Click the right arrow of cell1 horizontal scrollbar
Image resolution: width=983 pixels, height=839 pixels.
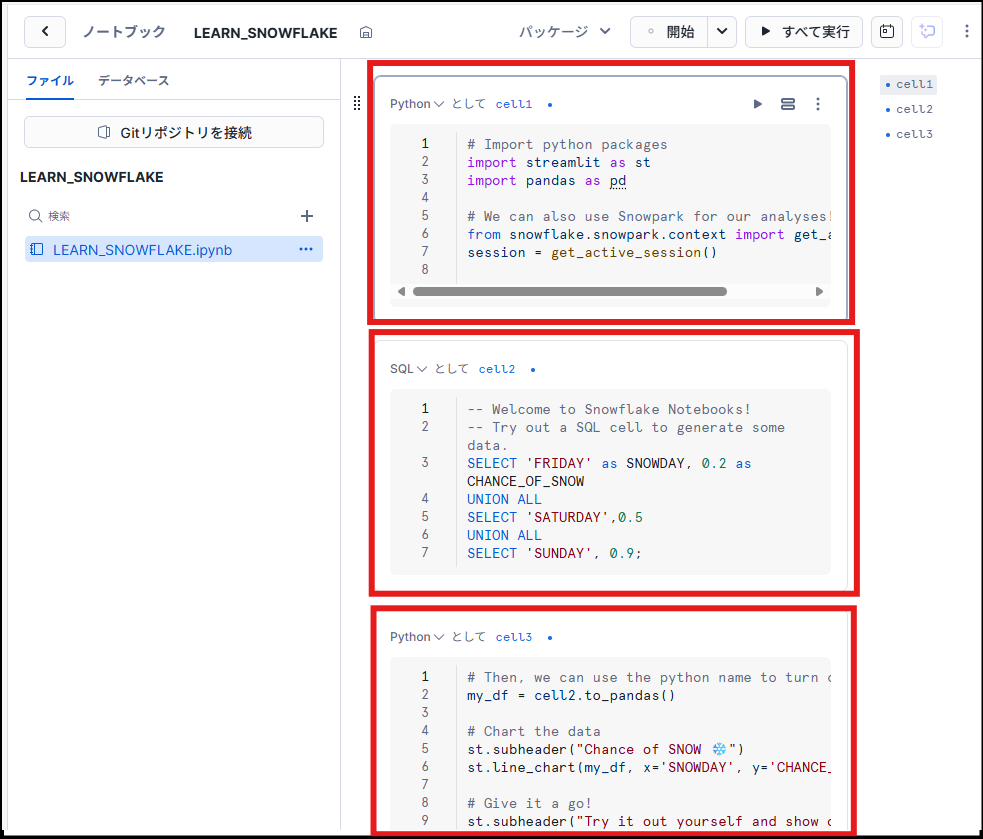point(819,292)
